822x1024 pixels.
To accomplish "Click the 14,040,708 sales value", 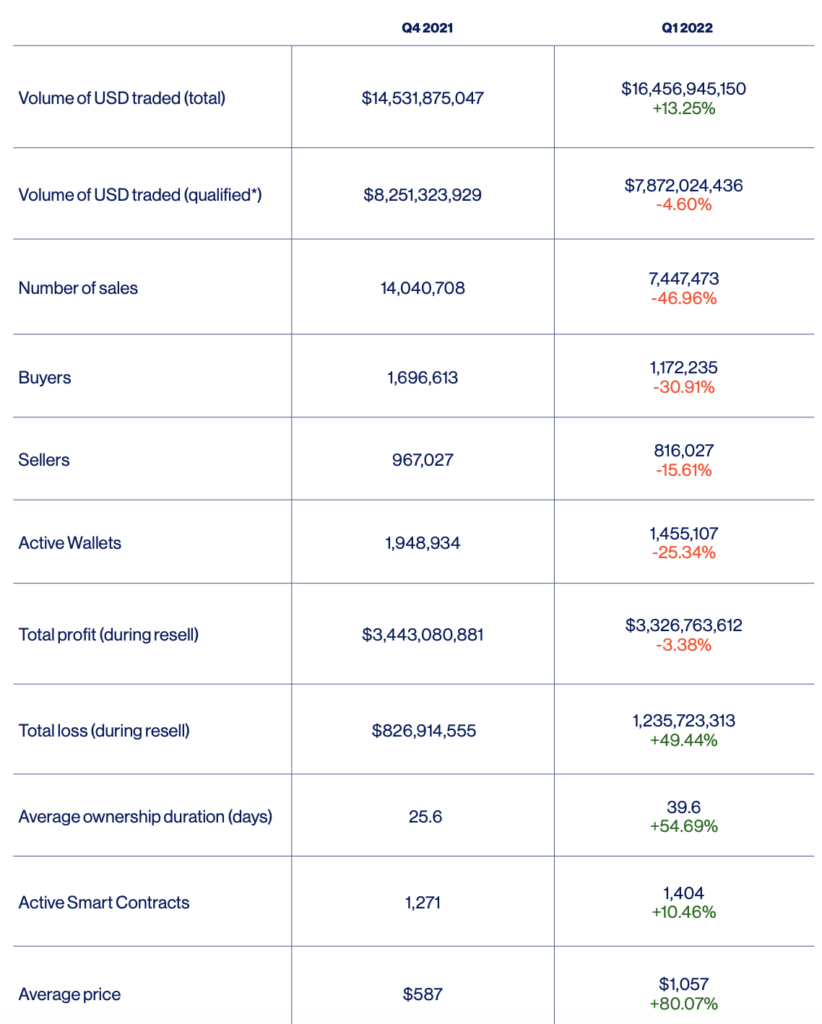I will coord(422,288).
